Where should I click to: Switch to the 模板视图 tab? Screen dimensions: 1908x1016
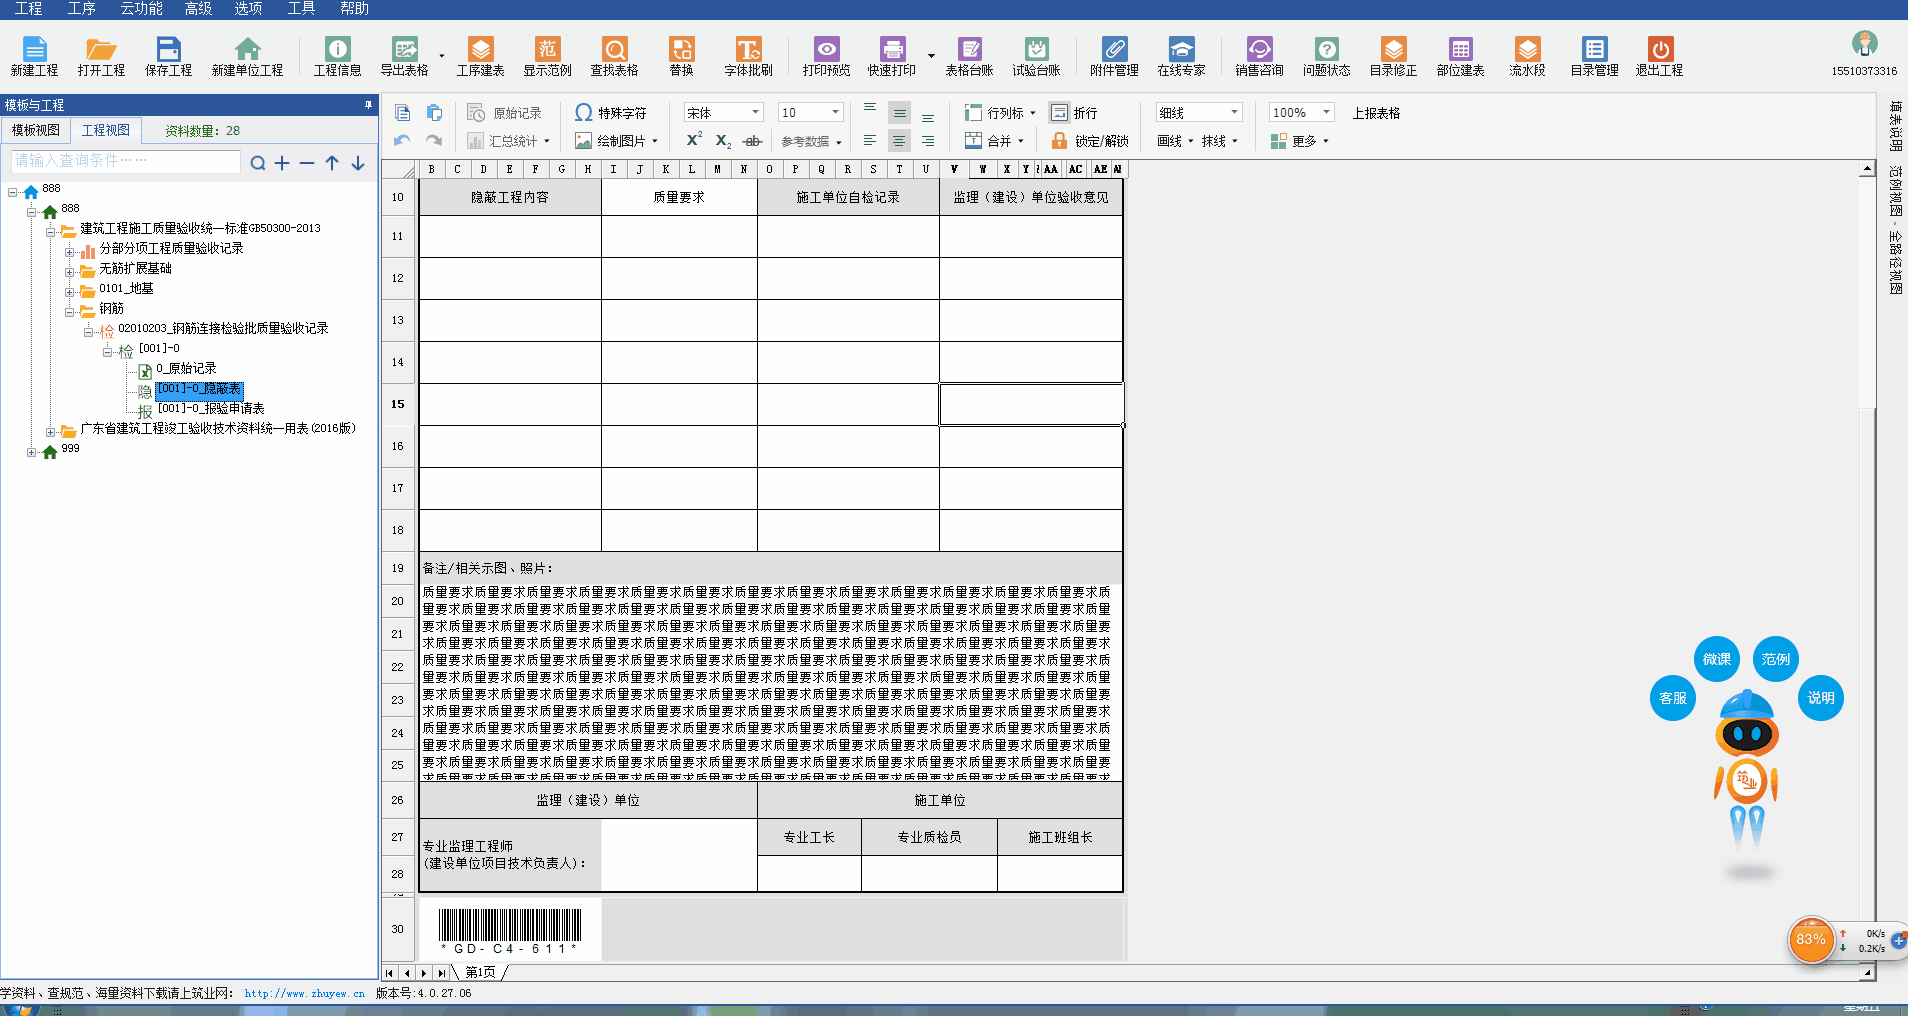36,130
